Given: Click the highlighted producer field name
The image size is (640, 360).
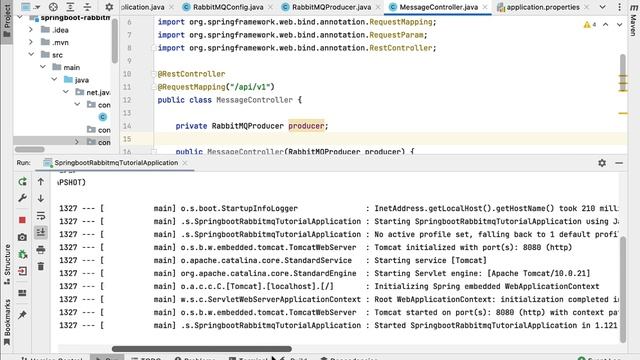Looking at the screenshot, I should [x=306, y=126].
